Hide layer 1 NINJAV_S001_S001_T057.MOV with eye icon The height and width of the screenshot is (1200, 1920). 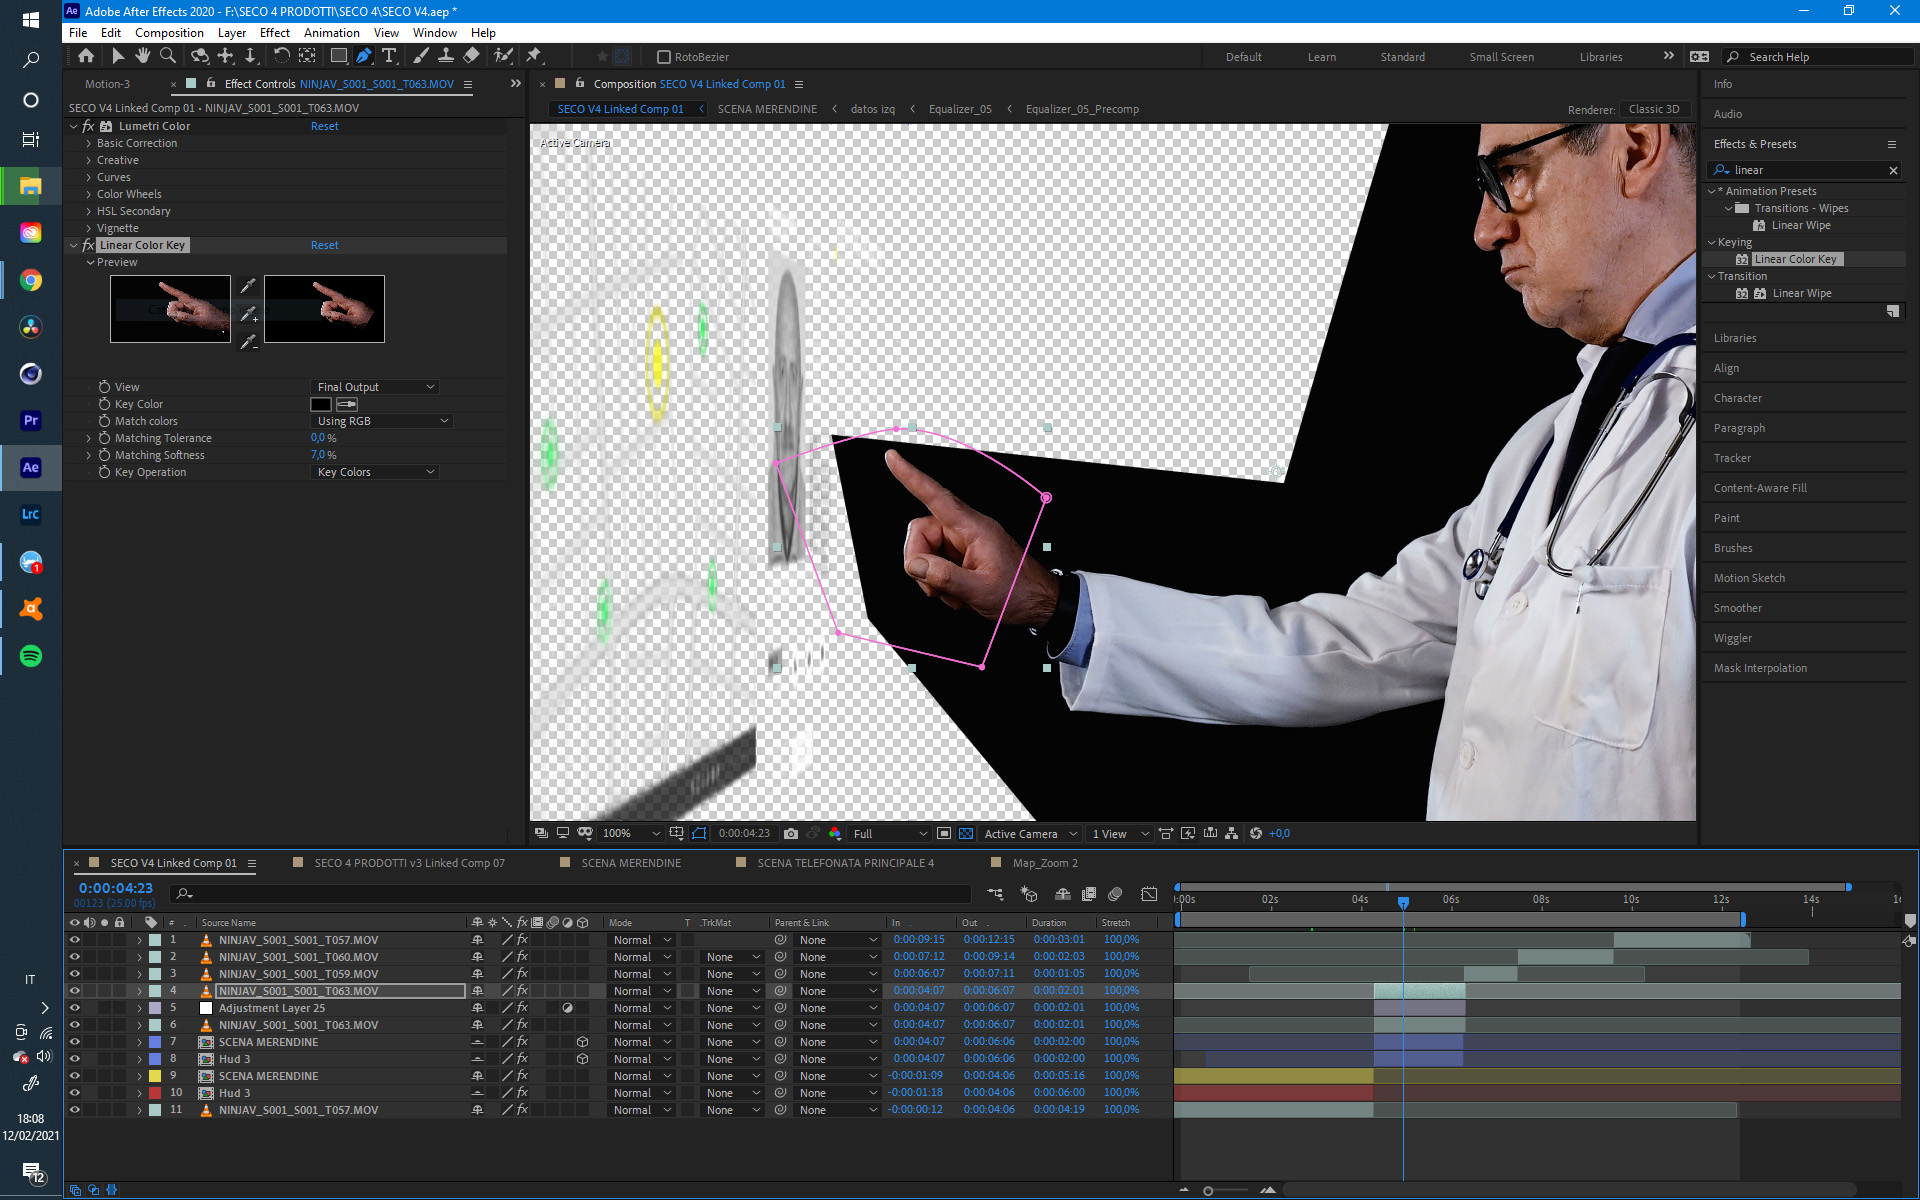pyautogui.click(x=74, y=940)
